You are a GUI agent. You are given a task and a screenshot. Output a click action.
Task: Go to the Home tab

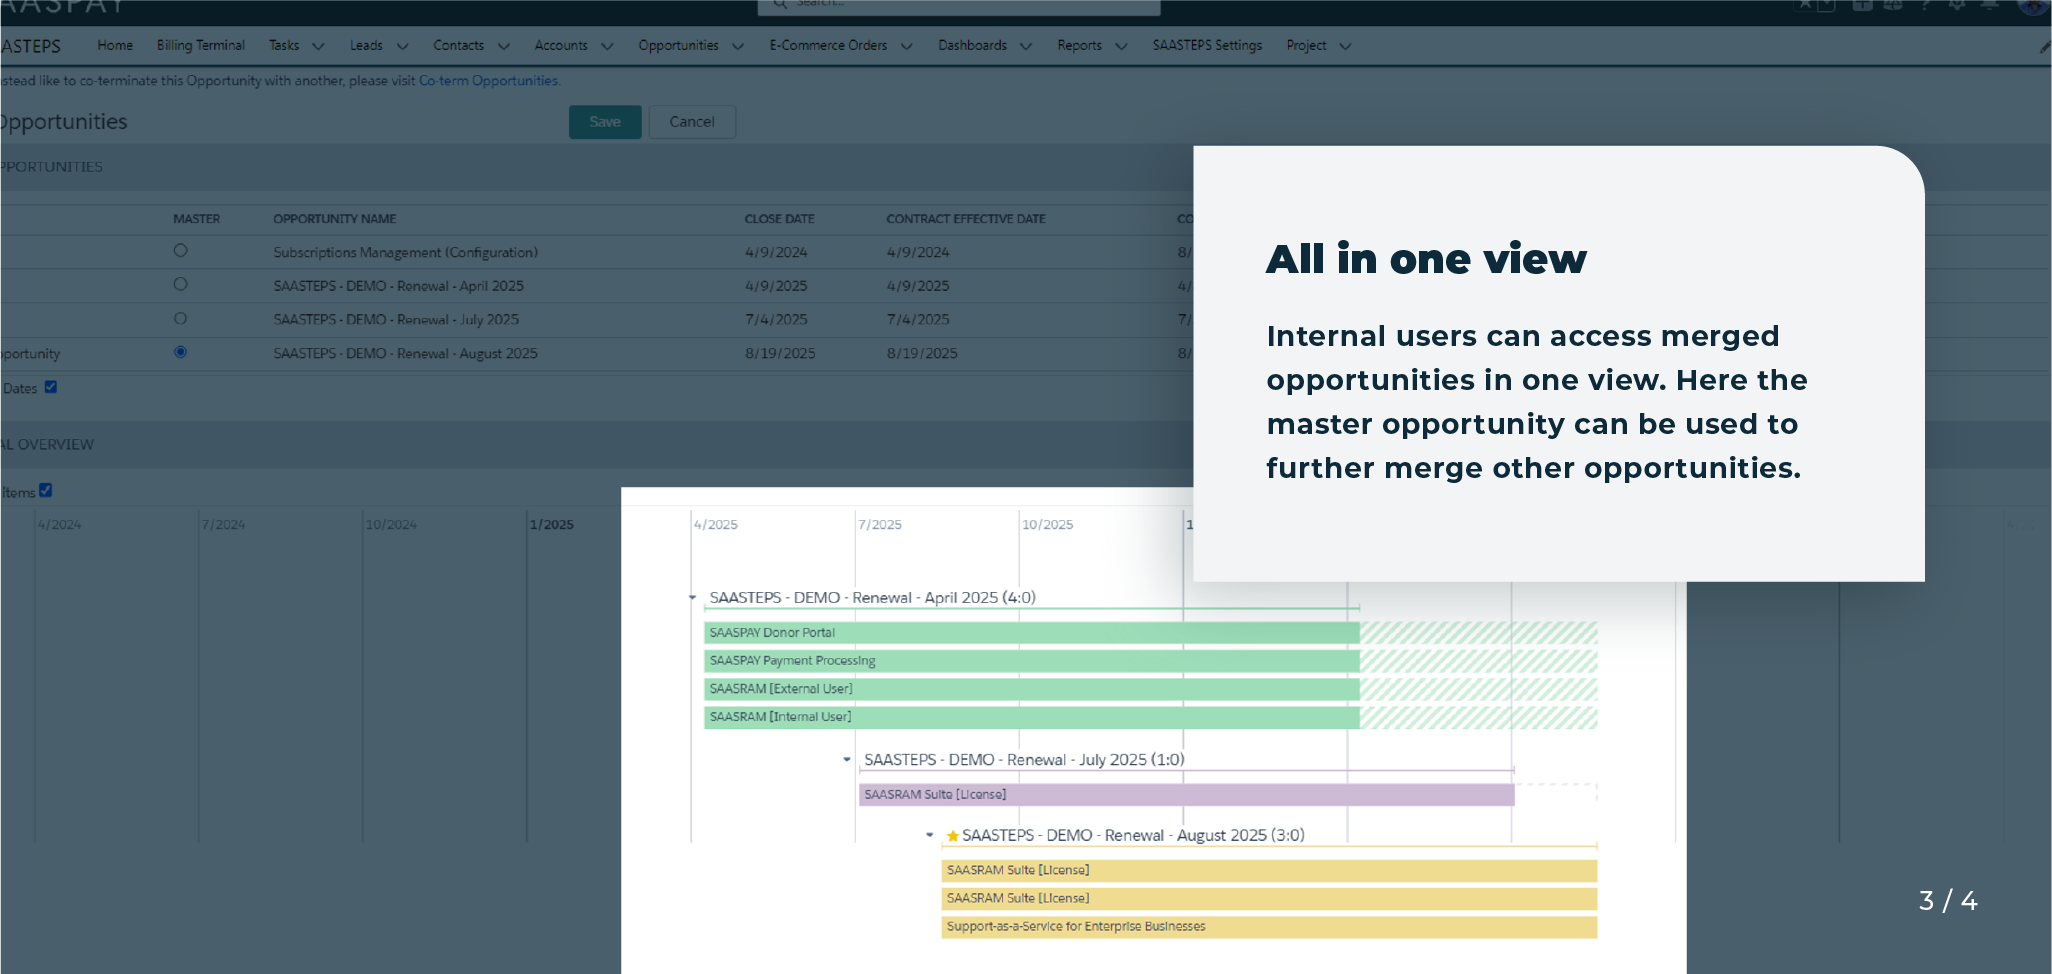pyautogui.click(x=115, y=46)
